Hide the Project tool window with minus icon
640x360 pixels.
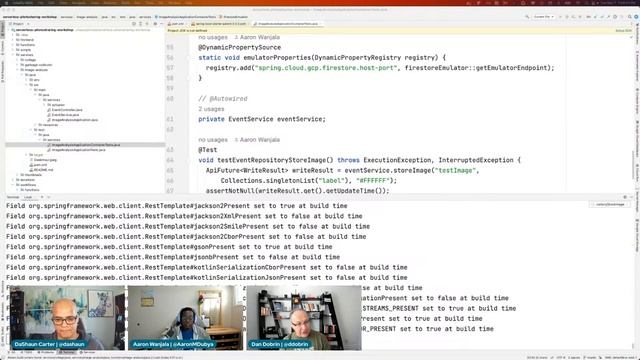point(161,24)
